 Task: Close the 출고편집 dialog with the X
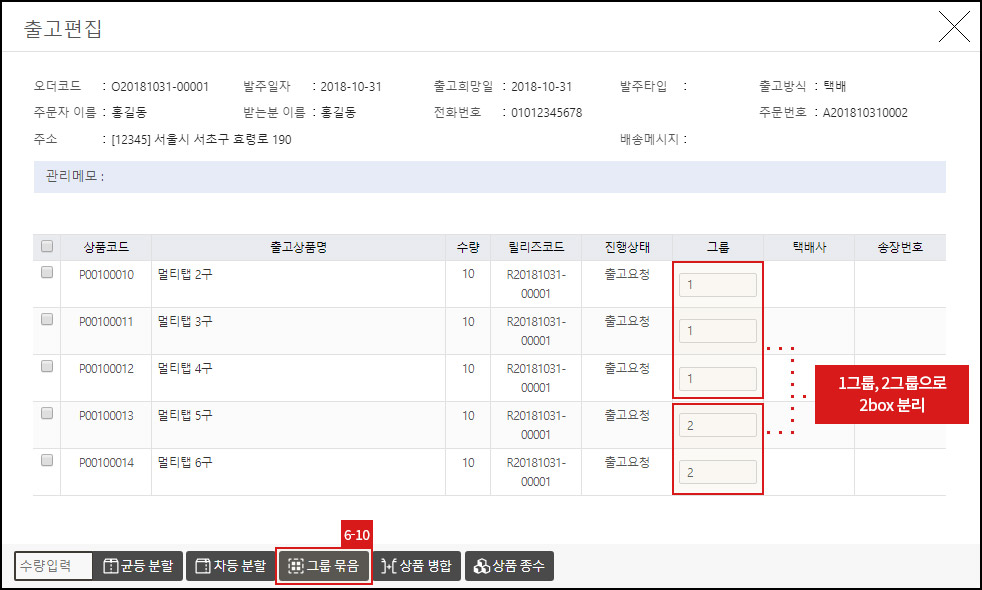point(954,27)
